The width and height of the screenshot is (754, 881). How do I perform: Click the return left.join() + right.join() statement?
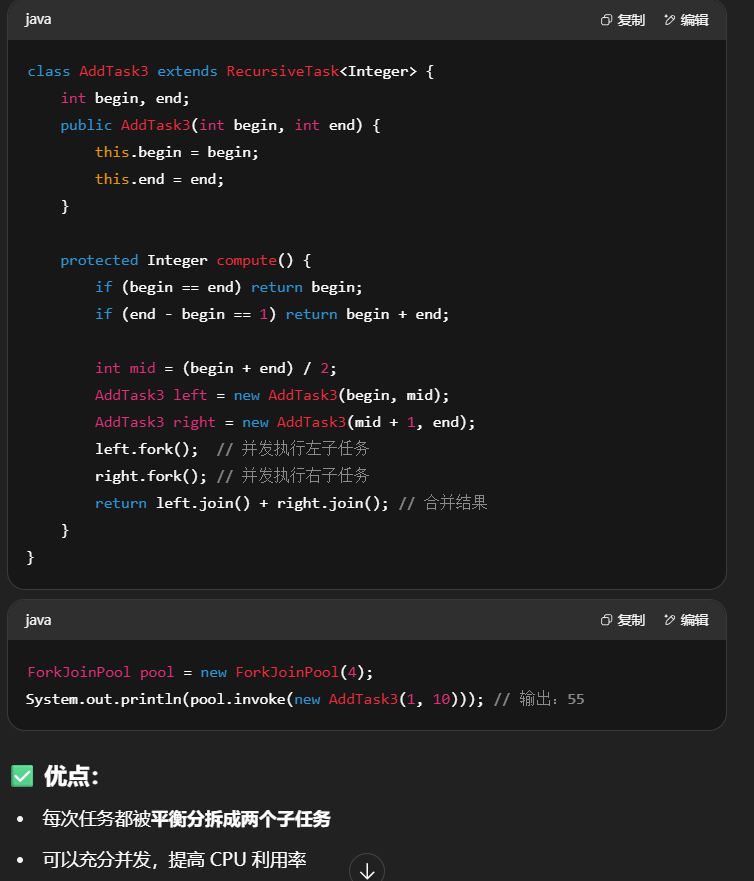tap(241, 503)
